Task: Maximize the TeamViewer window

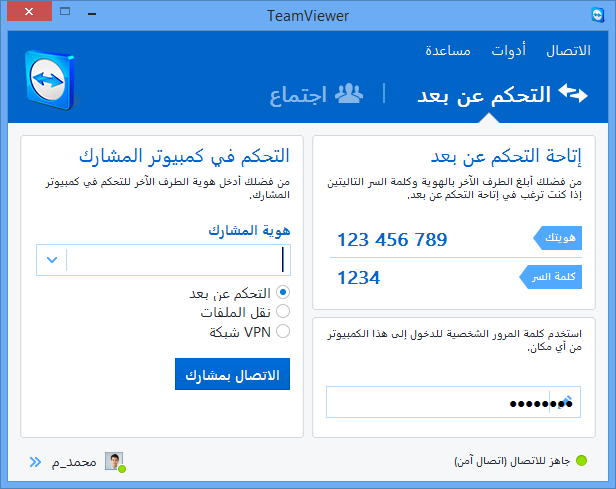Action: pyautogui.click(x=65, y=11)
